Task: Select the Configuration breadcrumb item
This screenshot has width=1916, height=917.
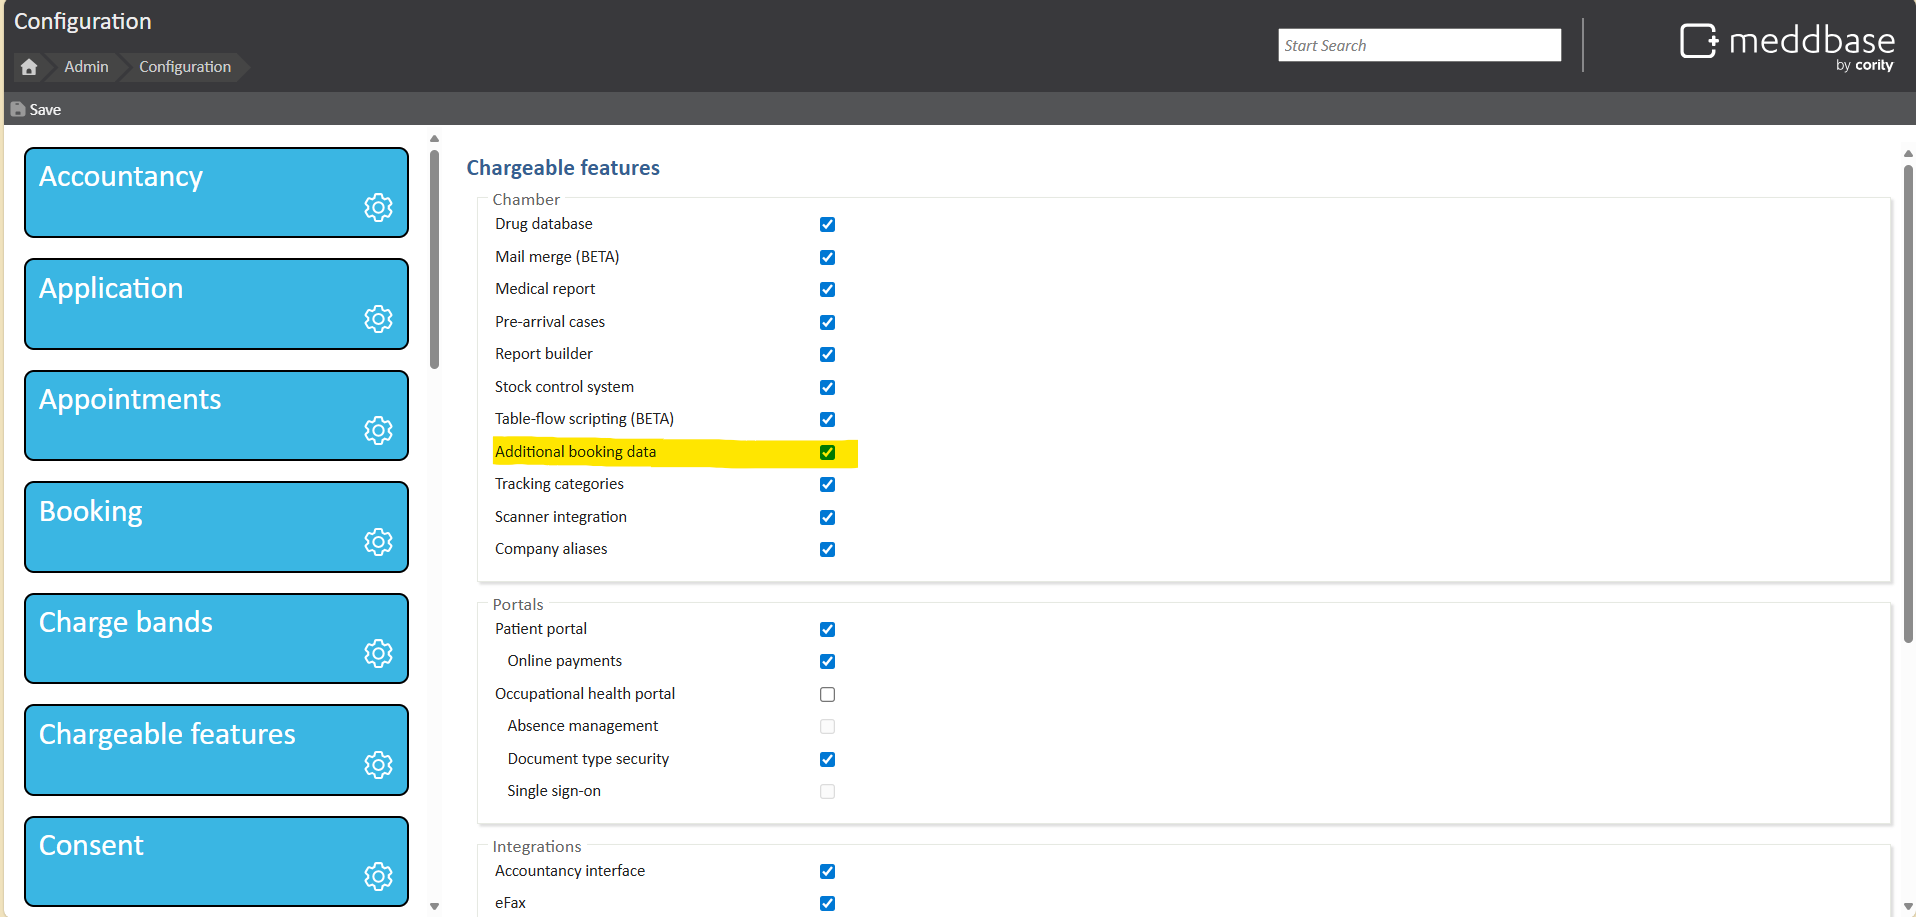Action: point(185,67)
